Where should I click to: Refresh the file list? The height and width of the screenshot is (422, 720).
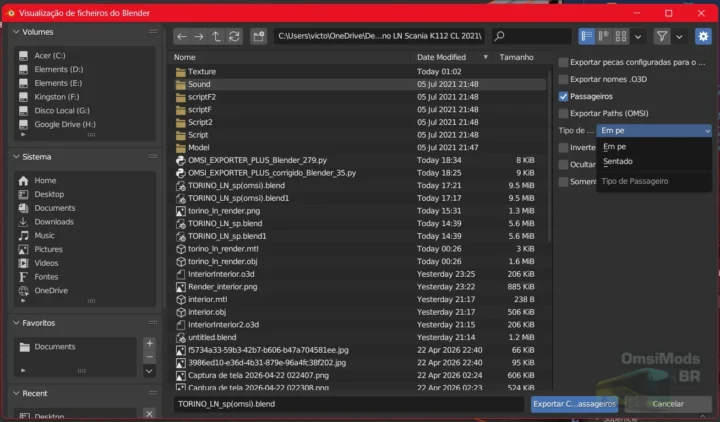[x=234, y=36]
